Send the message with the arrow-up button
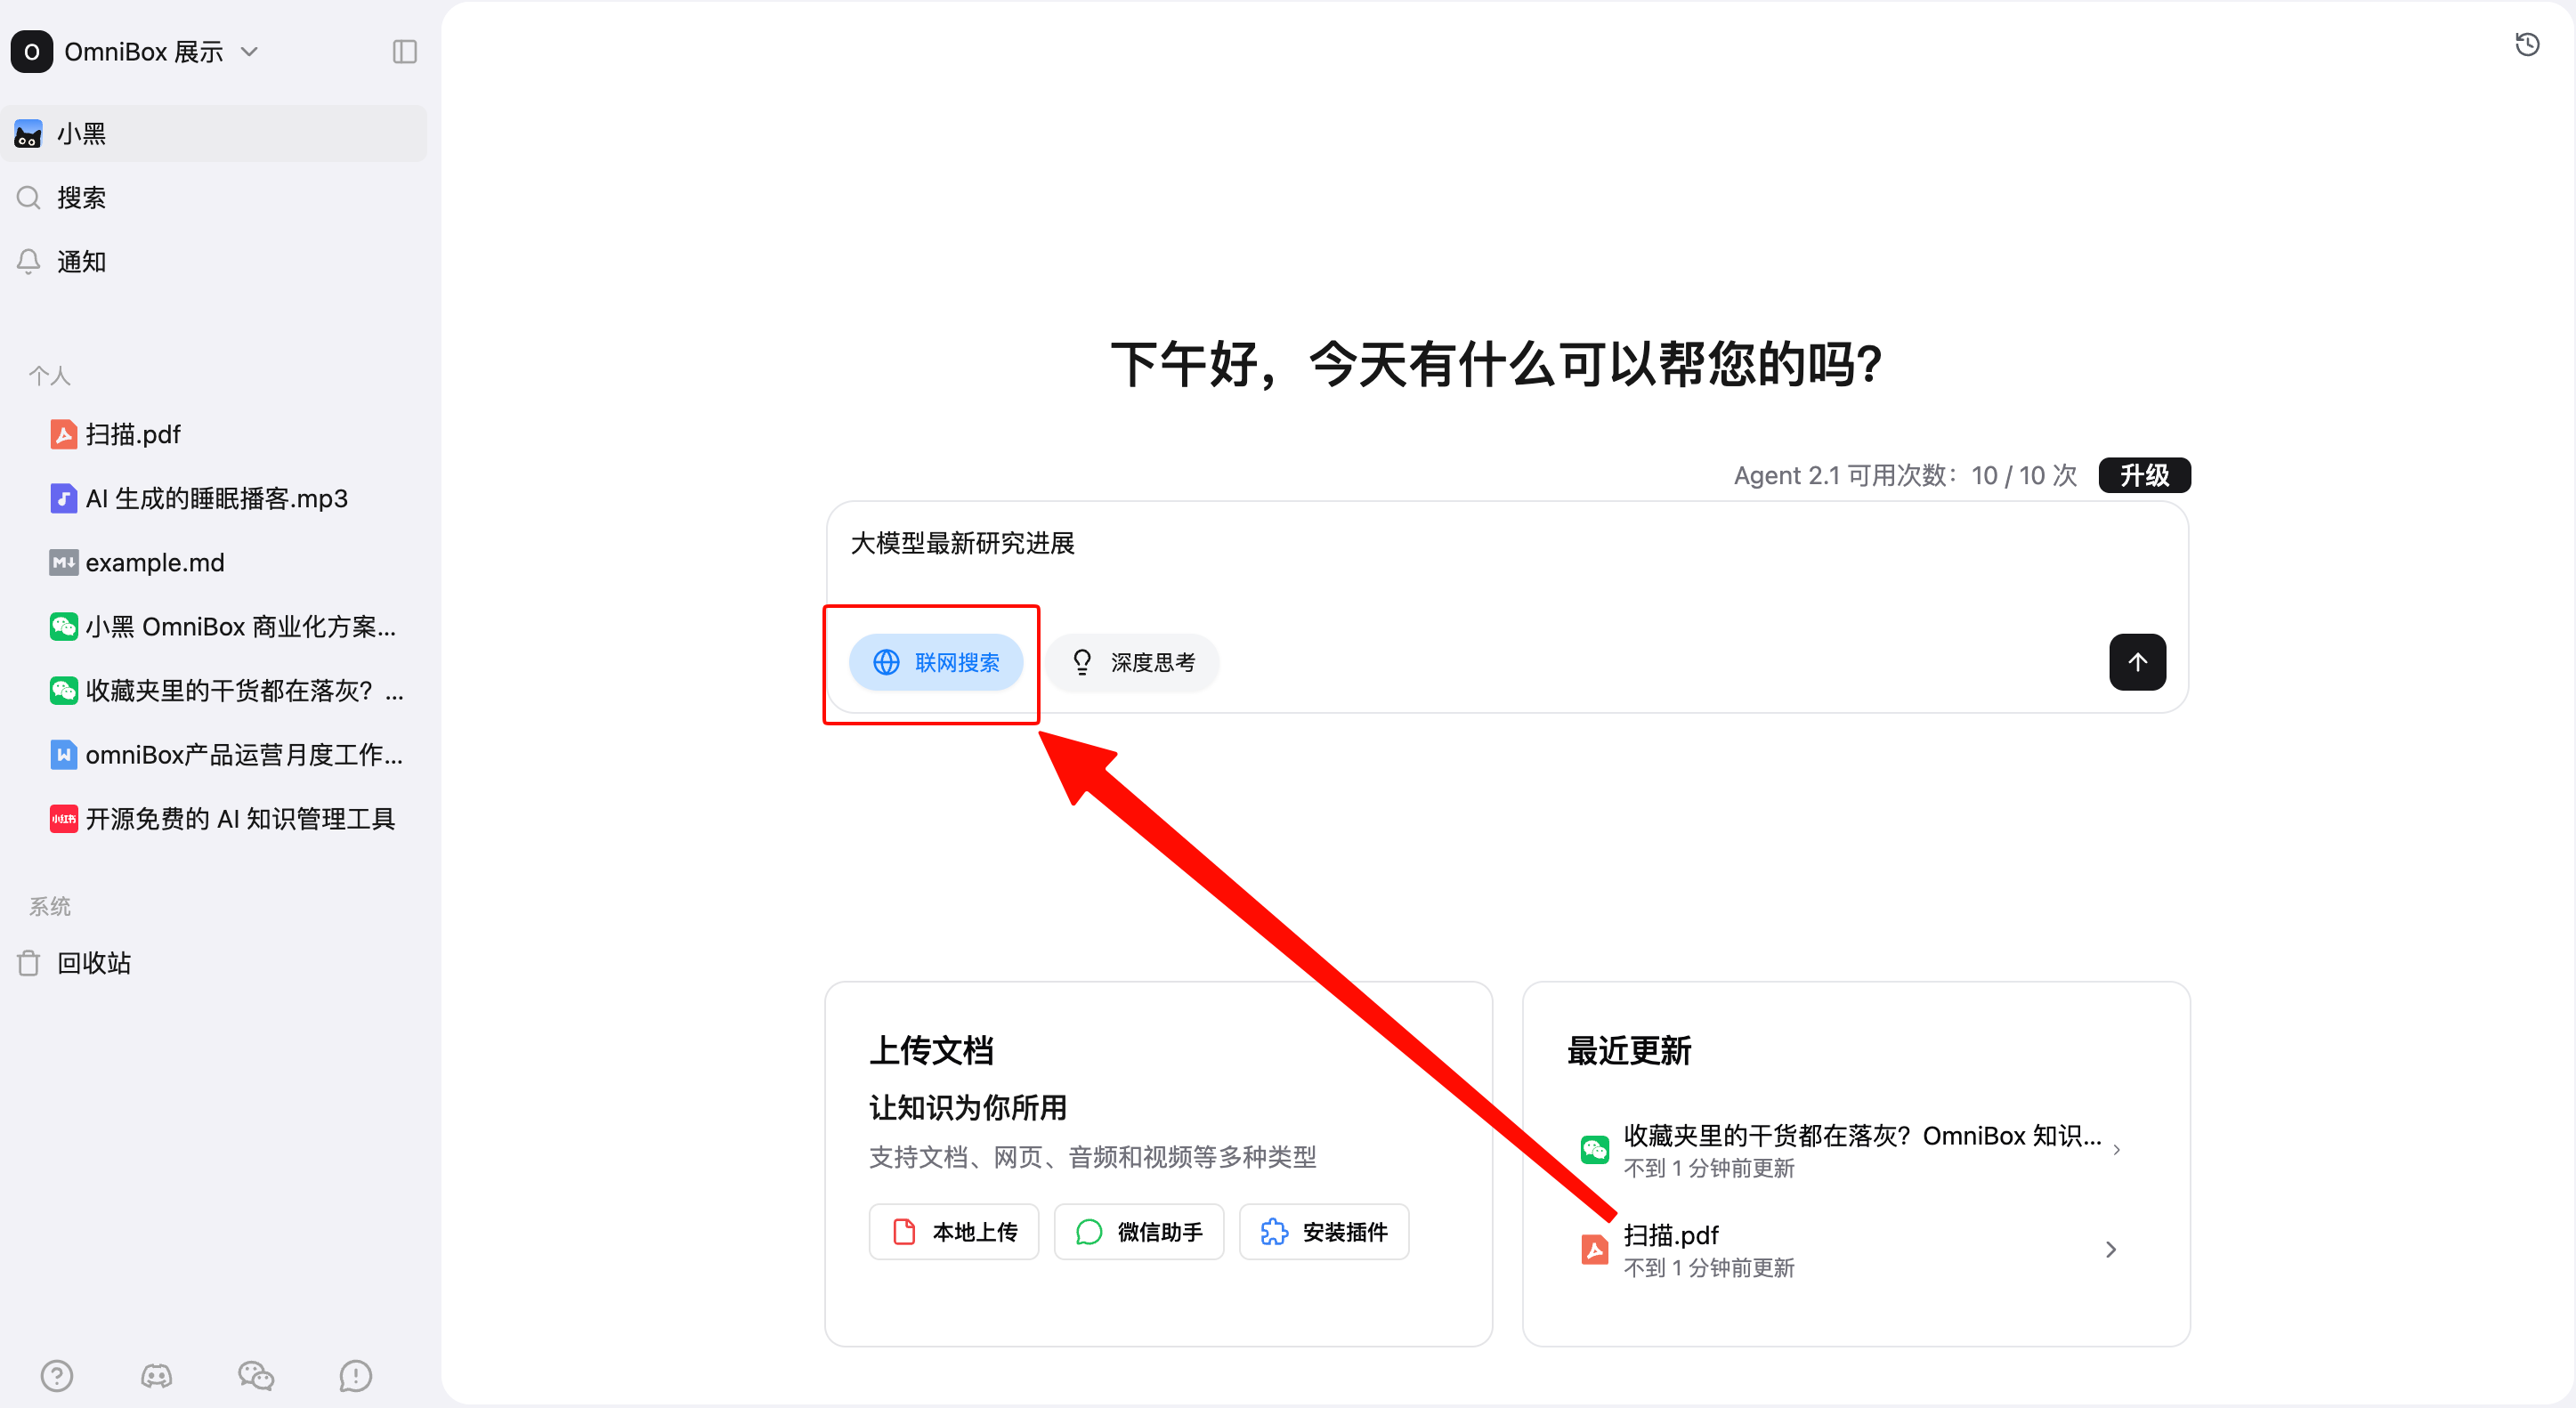 2137,662
